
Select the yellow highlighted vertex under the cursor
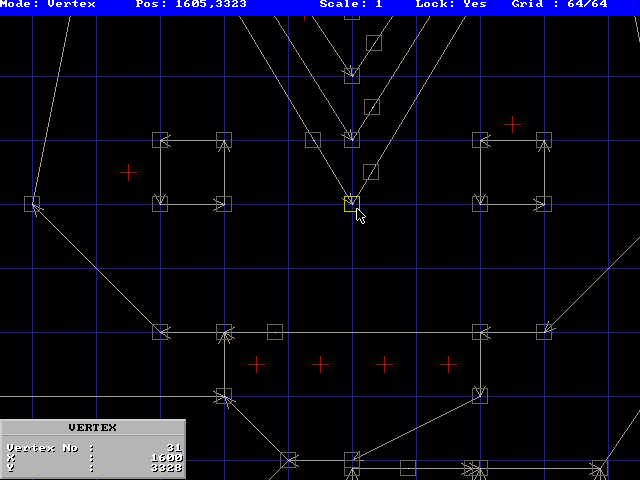point(351,204)
